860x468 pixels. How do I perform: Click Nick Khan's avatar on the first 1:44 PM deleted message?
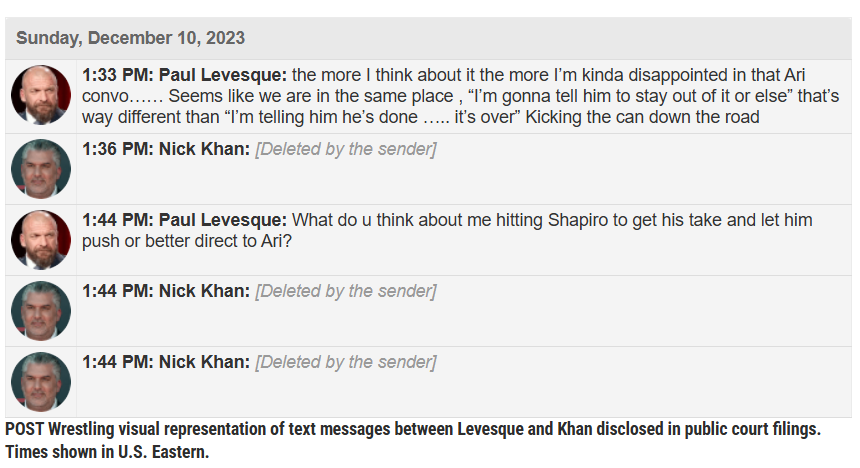[41, 310]
